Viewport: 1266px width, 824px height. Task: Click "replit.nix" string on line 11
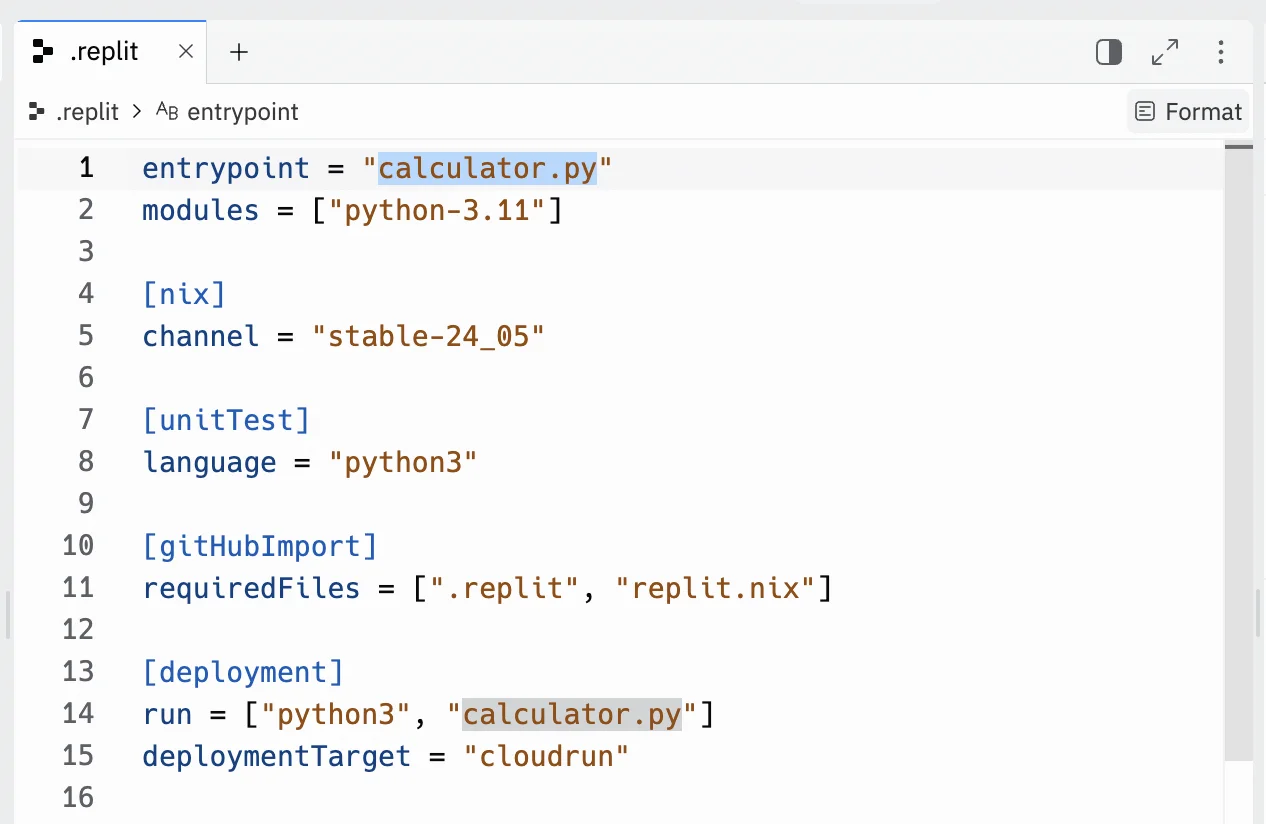click(x=714, y=588)
